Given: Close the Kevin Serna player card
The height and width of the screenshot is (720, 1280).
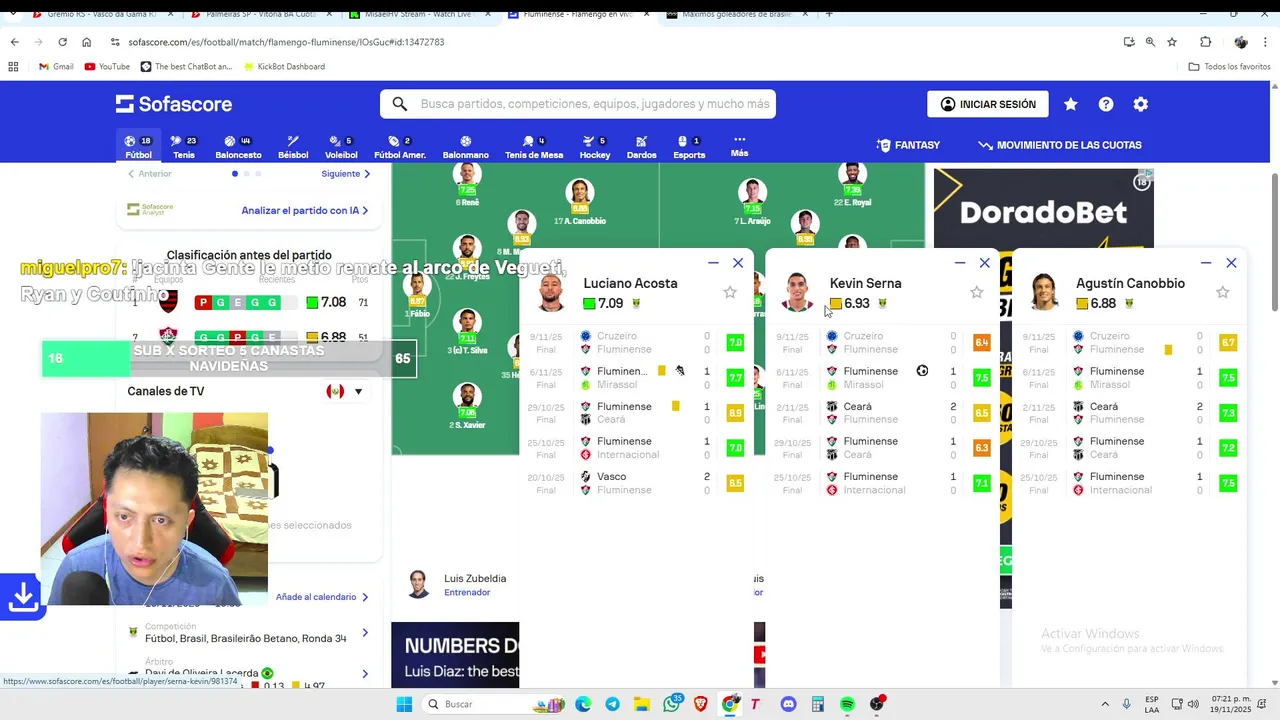Looking at the screenshot, I should 985,263.
